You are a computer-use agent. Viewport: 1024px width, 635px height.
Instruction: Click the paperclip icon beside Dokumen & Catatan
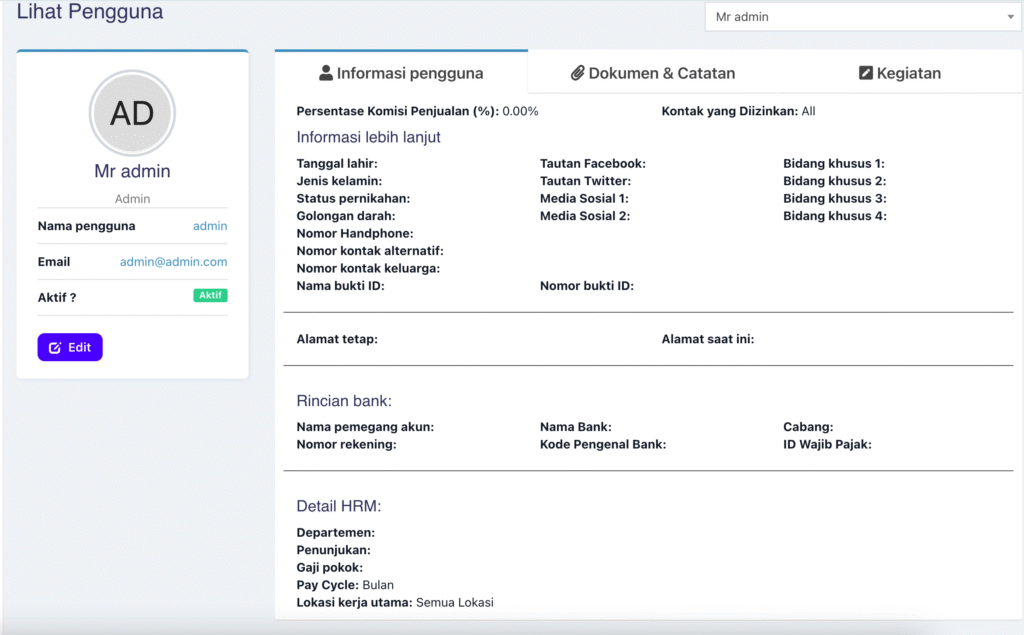(x=577, y=73)
